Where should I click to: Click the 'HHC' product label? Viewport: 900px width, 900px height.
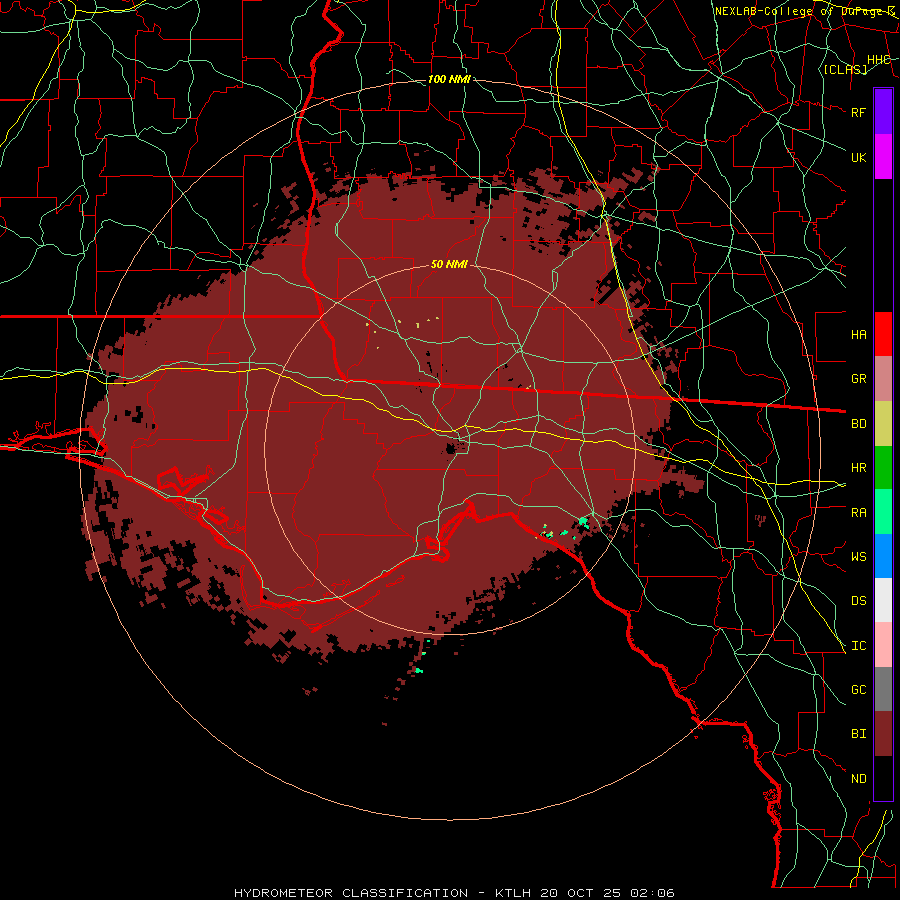tap(879, 60)
